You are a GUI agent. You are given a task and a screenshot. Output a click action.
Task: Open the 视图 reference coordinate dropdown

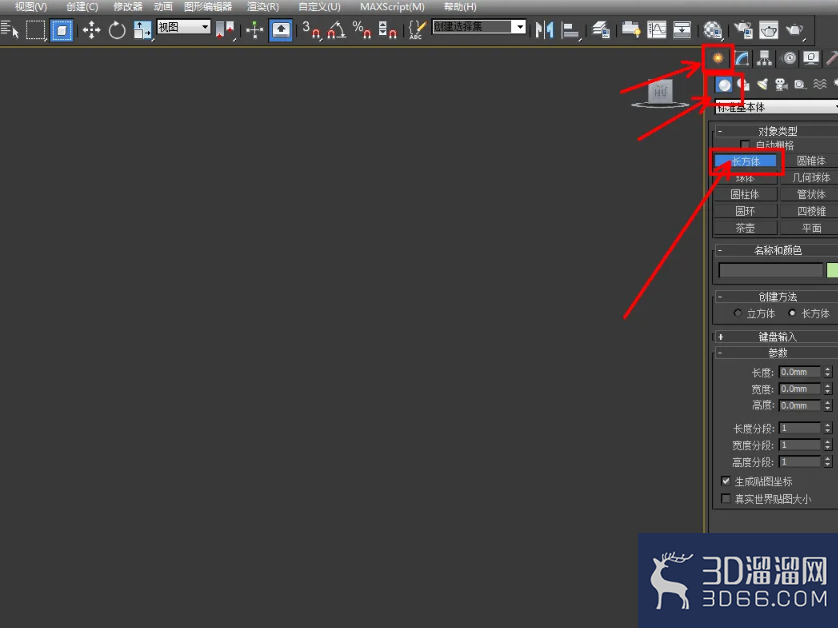coord(183,27)
